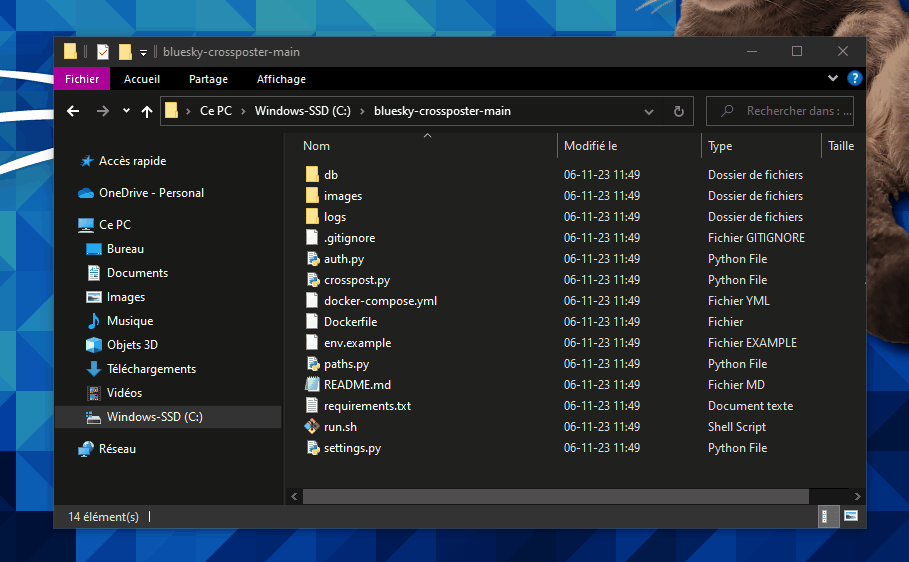
Task: Select the README.md file icon
Action: [312, 385]
